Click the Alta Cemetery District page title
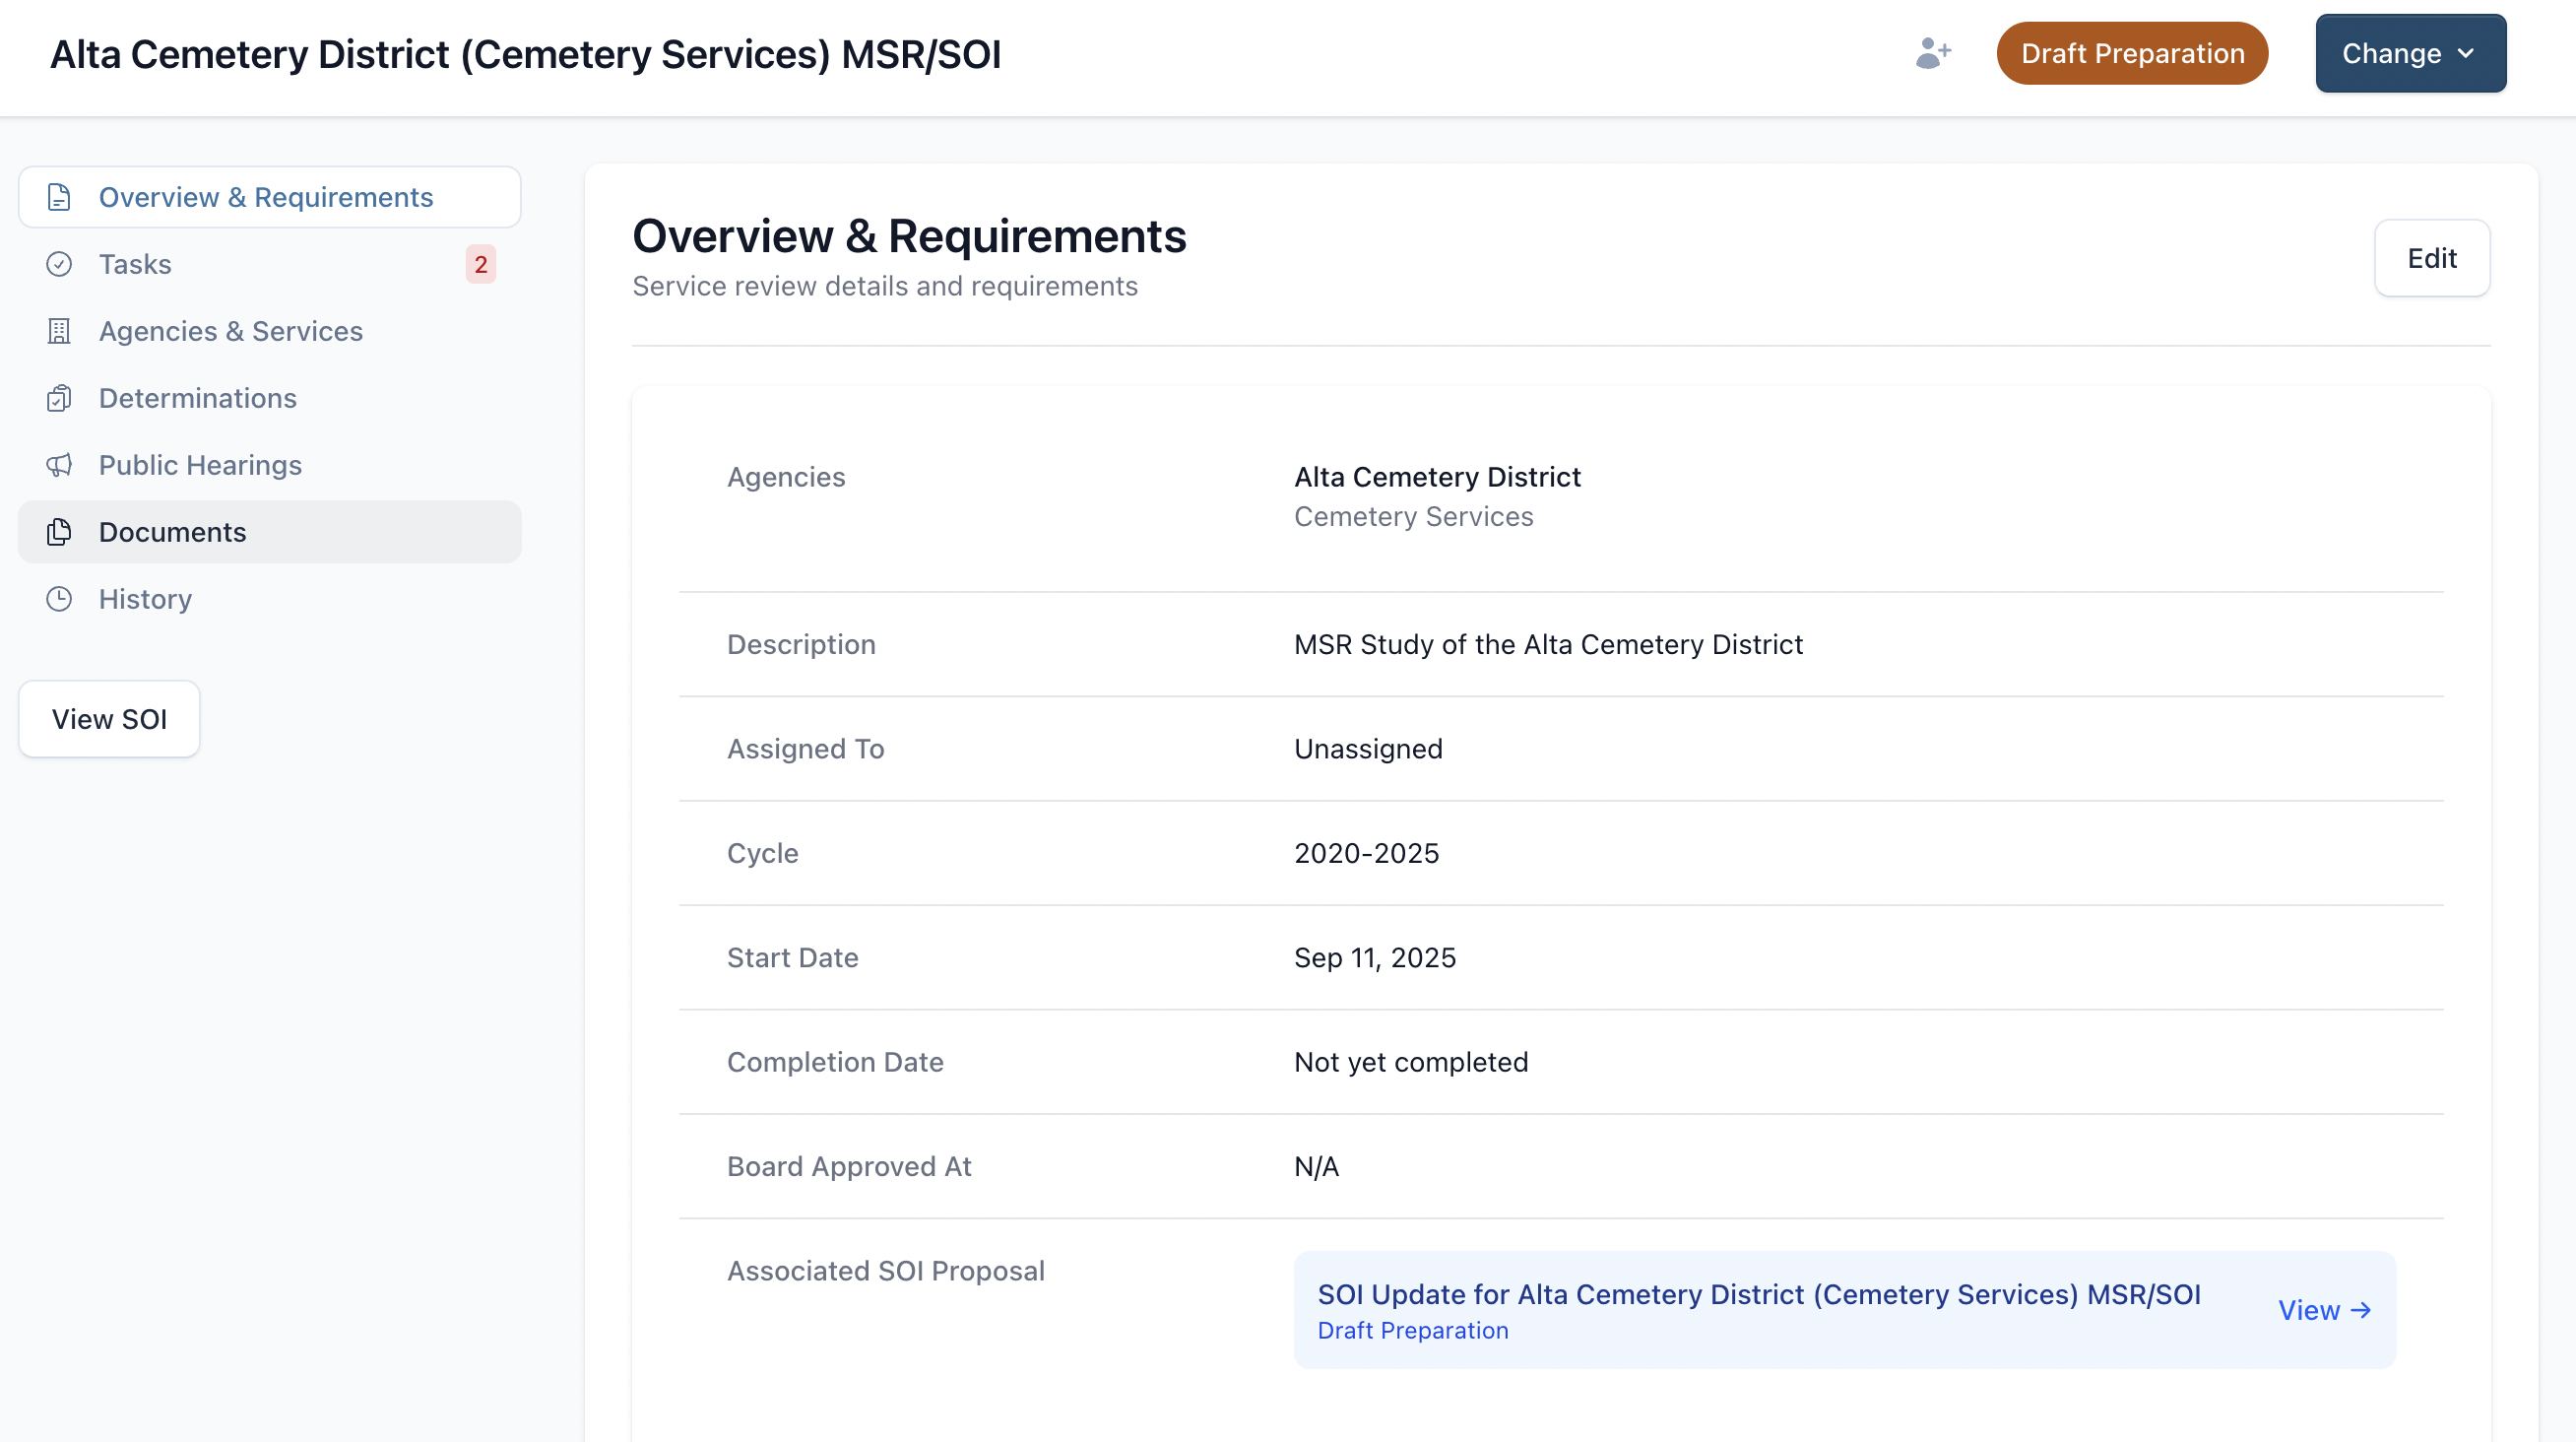This screenshot has height=1442, width=2576. click(x=524, y=54)
